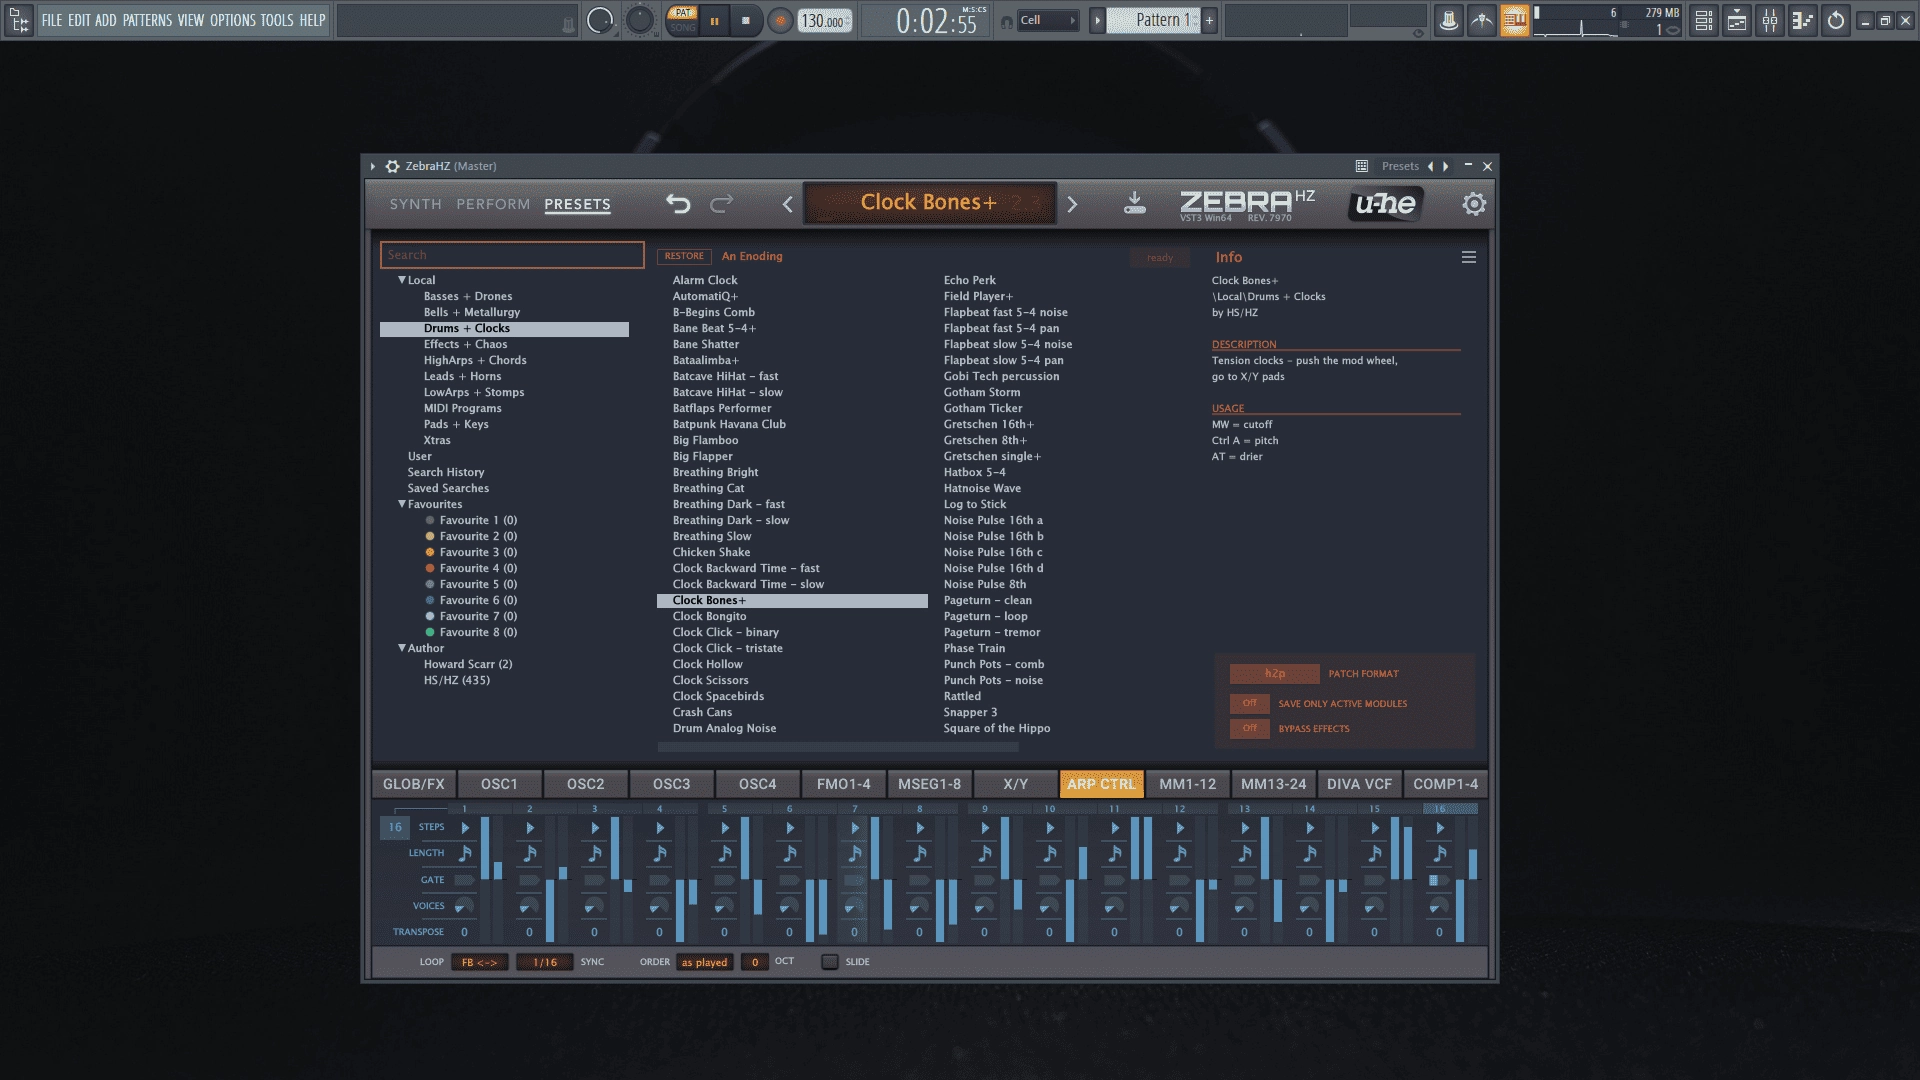Click the tempo 130.000 field
The width and height of the screenshot is (1920, 1080).
pos(824,21)
